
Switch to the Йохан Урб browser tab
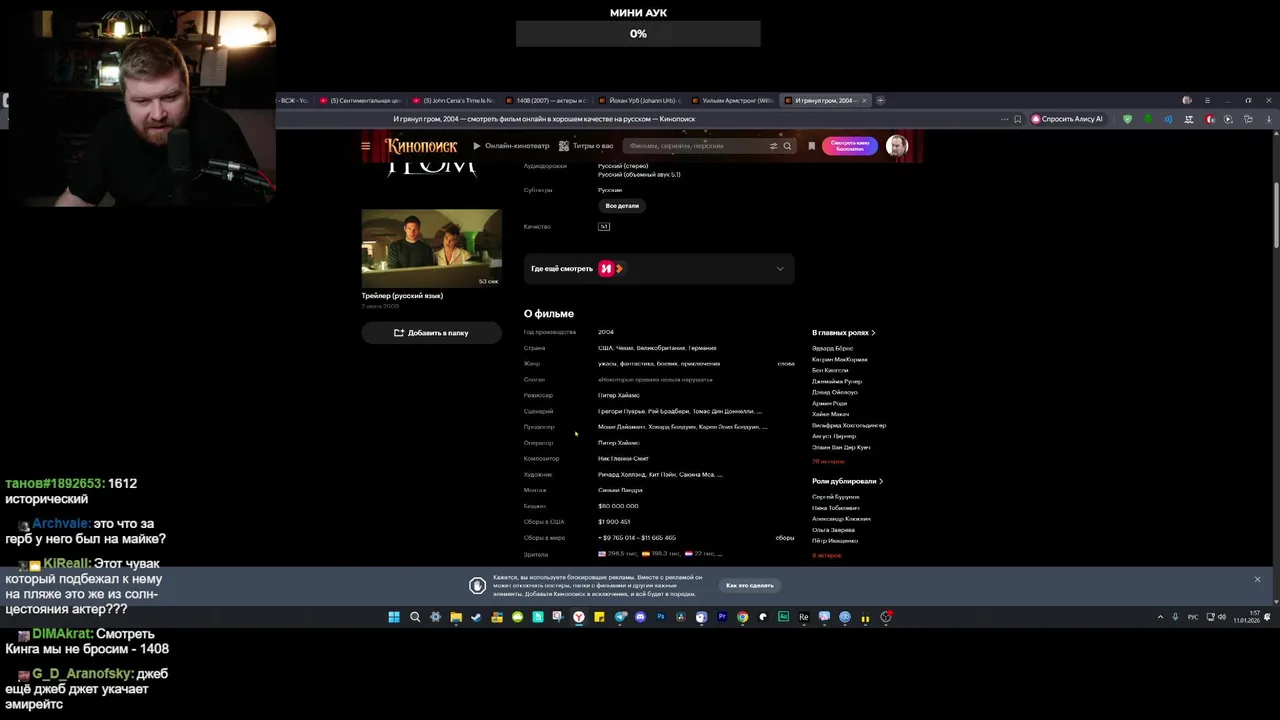(640, 100)
